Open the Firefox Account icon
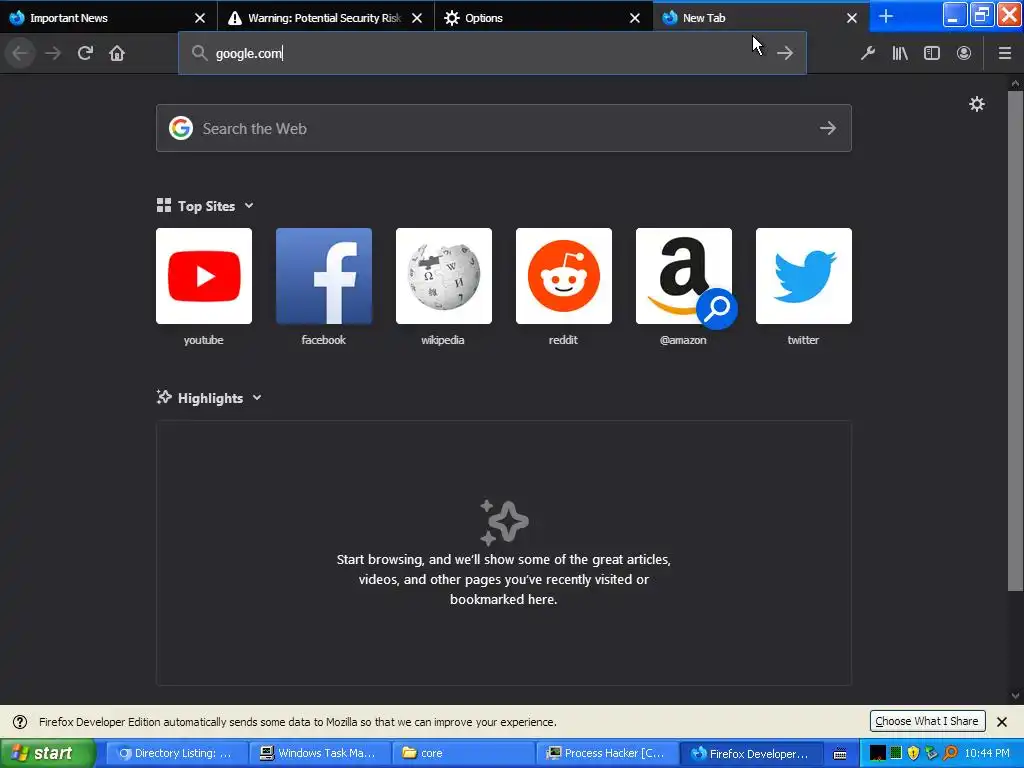 [964, 53]
